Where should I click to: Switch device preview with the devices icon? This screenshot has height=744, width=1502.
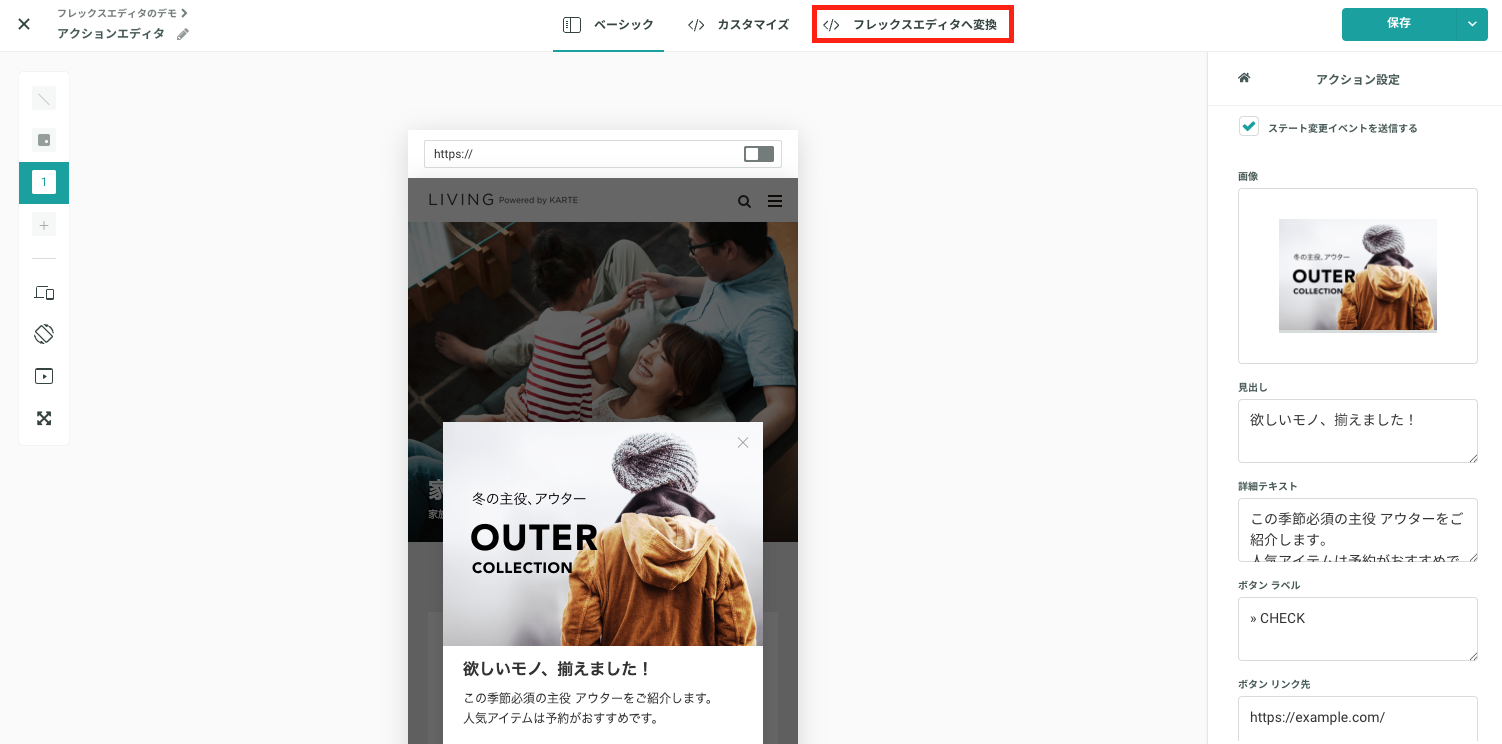(44, 293)
